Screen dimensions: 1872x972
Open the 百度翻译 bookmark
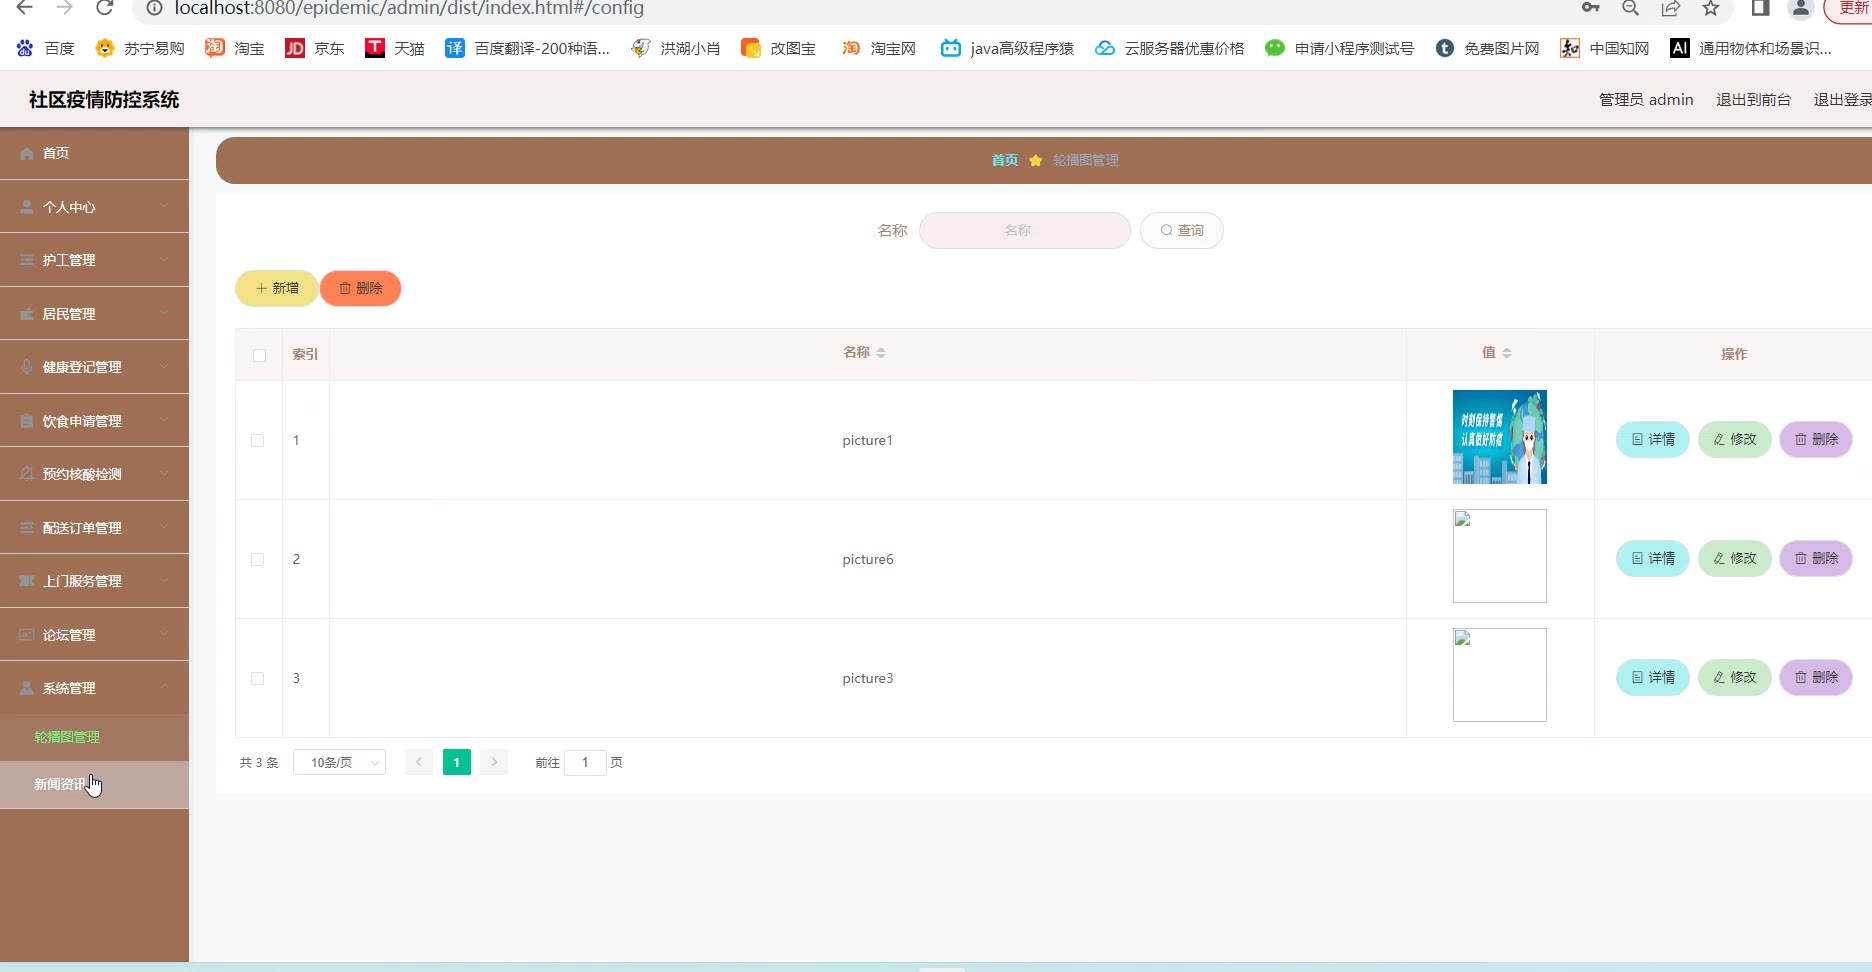pyautogui.click(x=527, y=48)
